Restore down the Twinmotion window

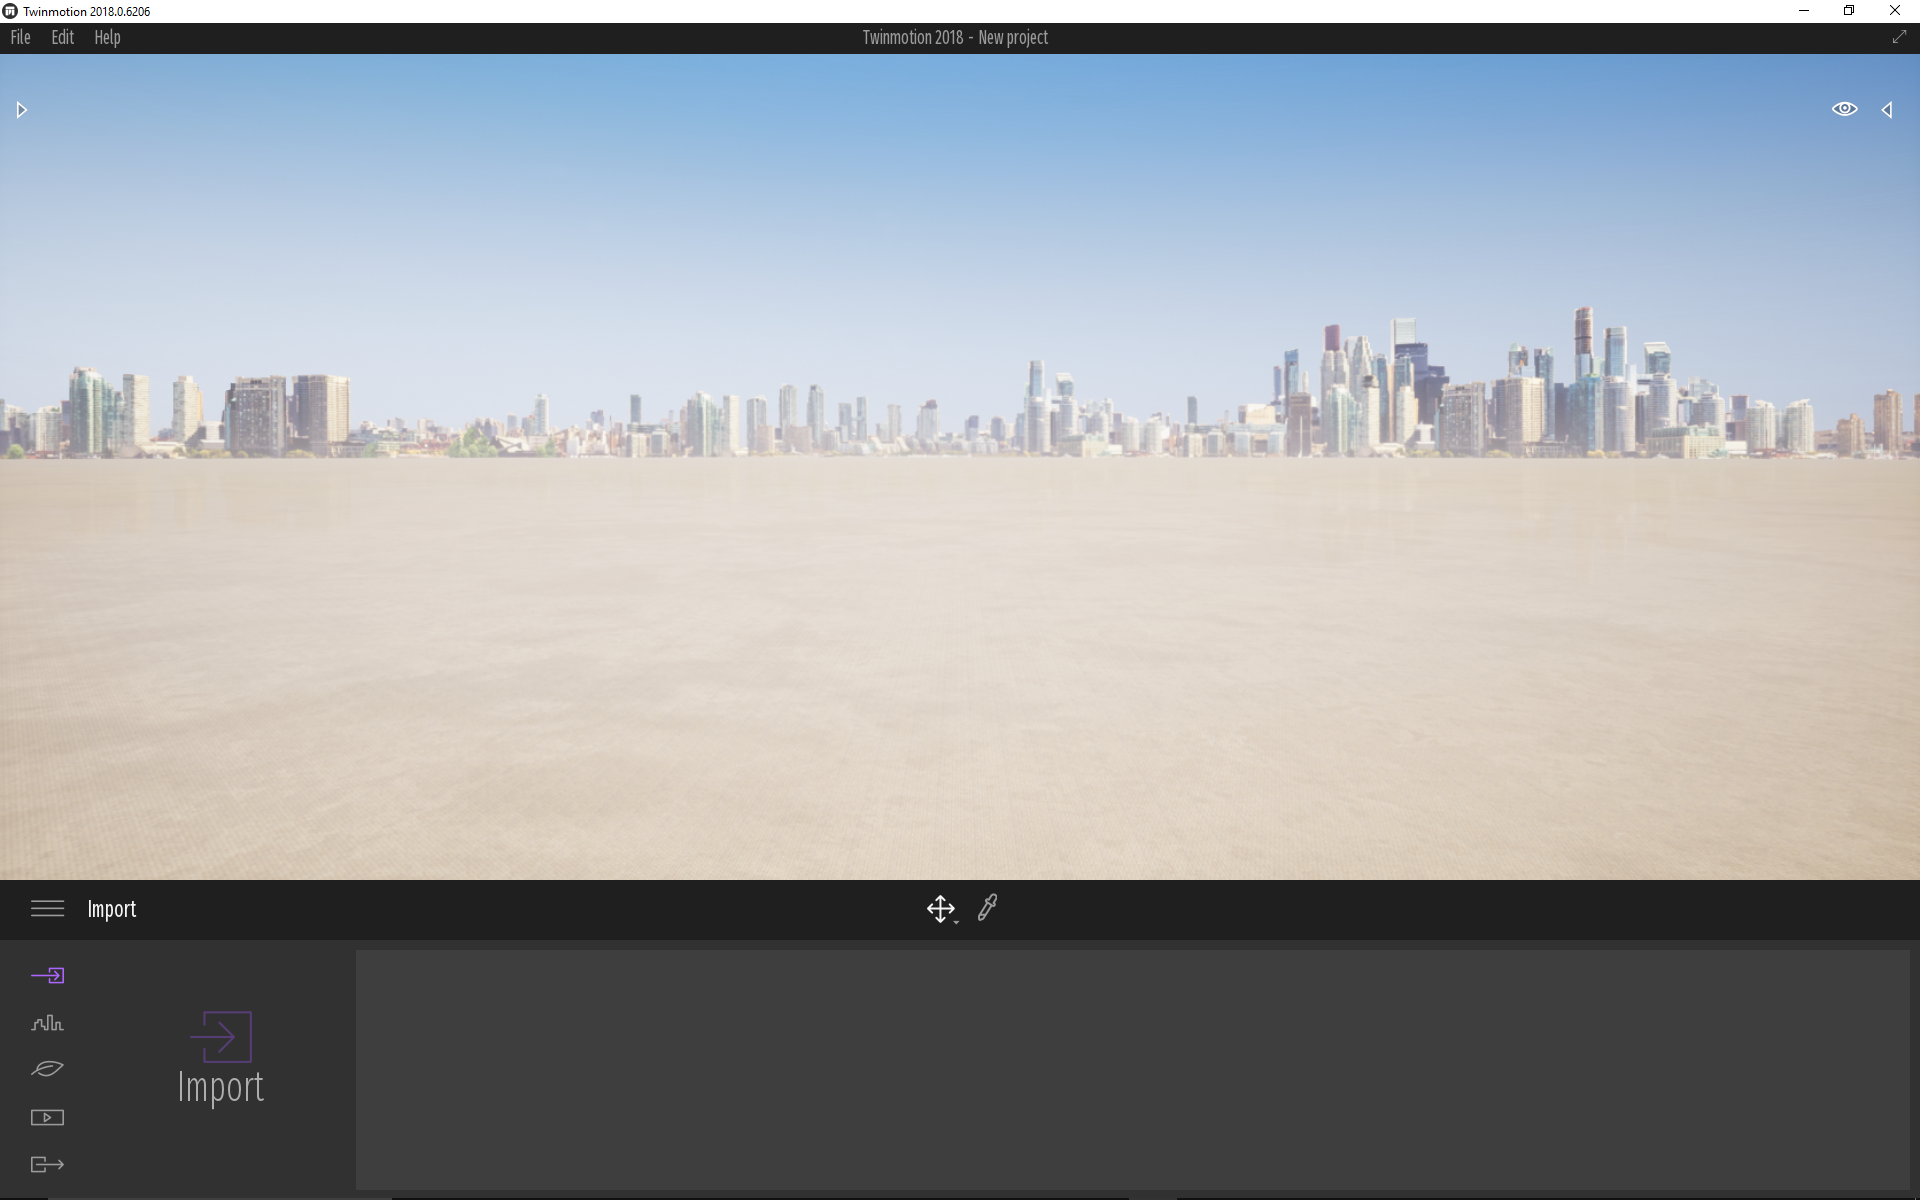[x=1849, y=11]
